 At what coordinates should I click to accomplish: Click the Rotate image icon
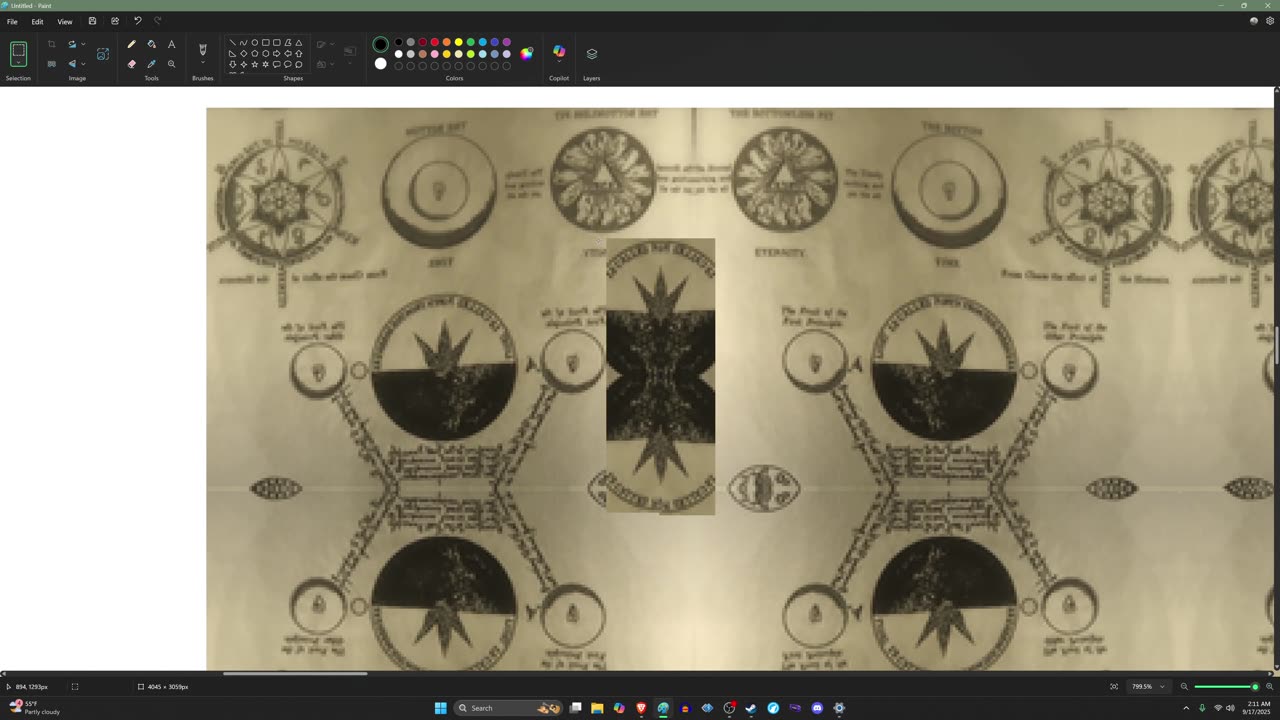[x=72, y=44]
